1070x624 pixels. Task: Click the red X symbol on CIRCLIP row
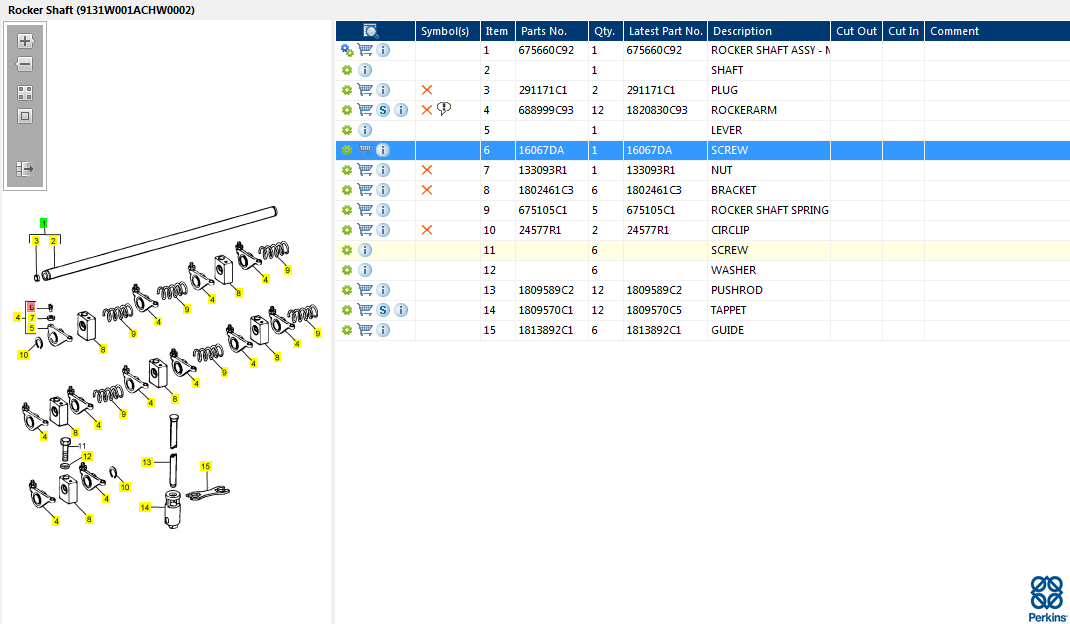pos(427,230)
